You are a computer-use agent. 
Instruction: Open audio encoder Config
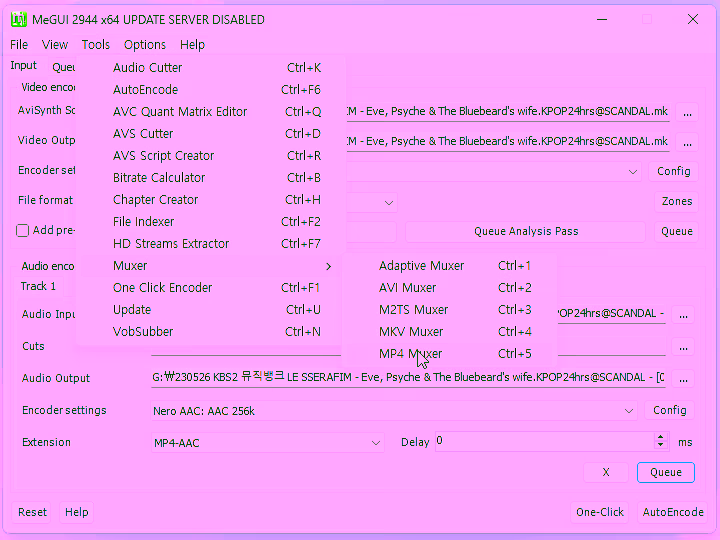point(669,410)
